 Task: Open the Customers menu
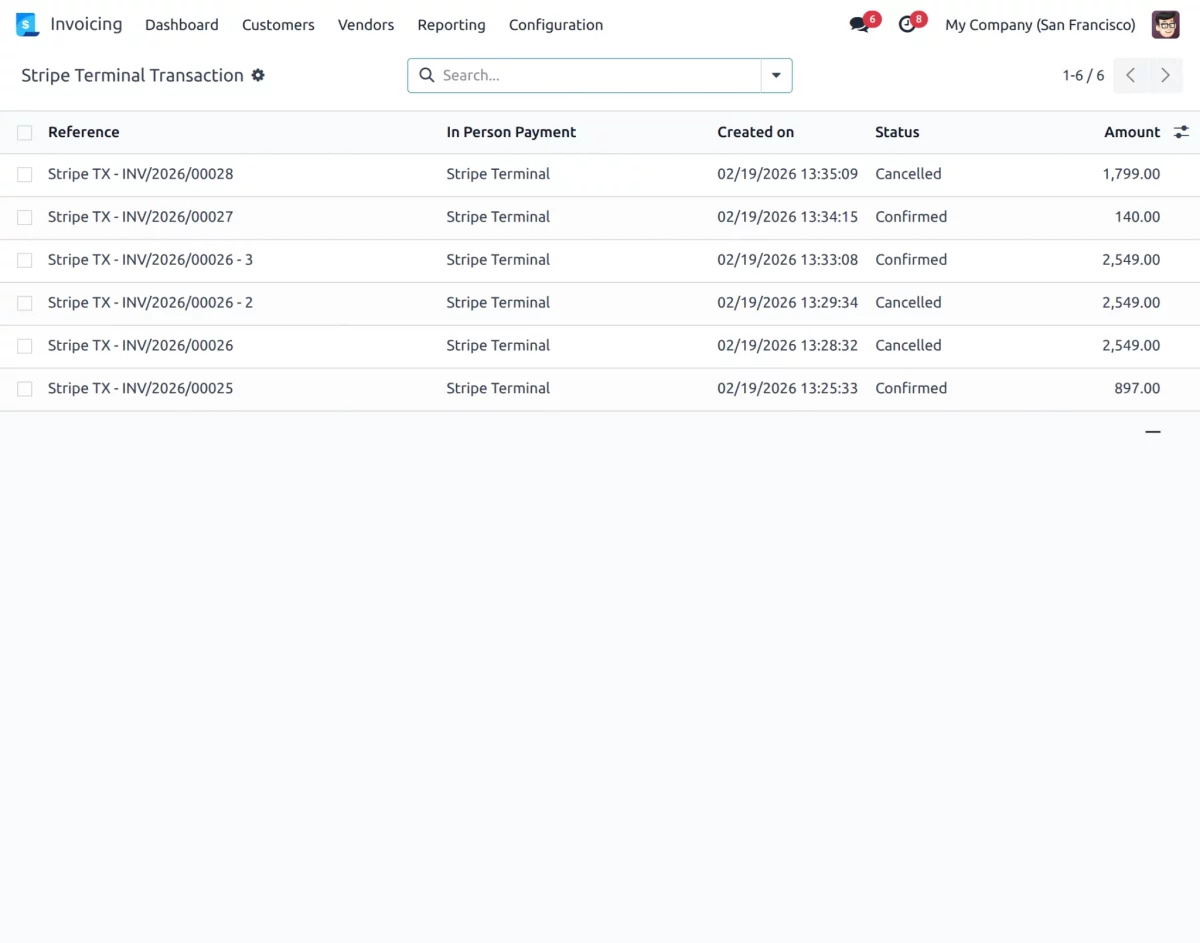tap(278, 25)
